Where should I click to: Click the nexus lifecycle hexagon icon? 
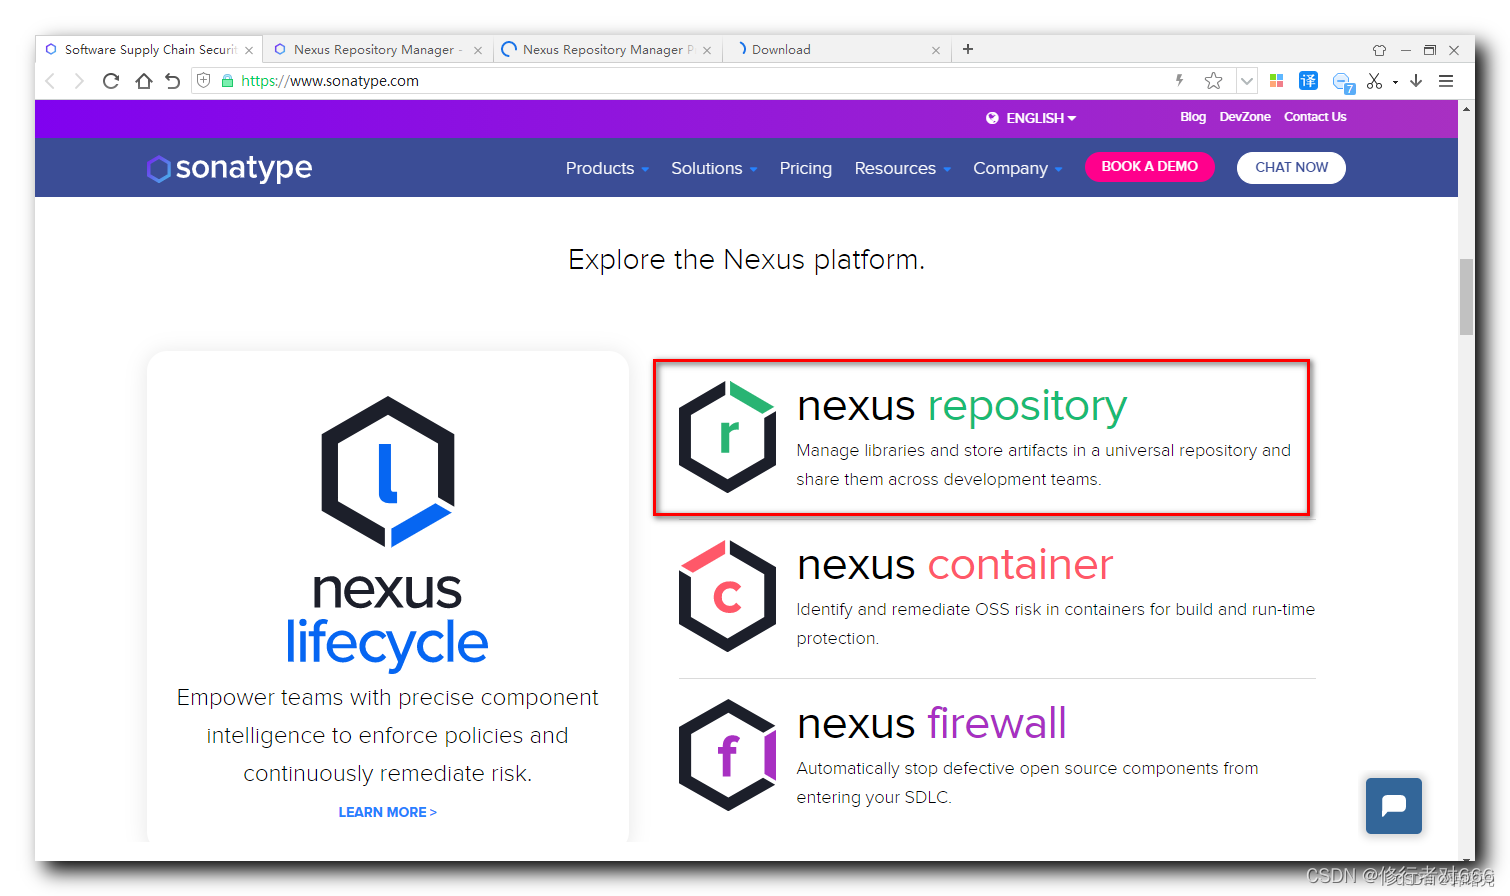point(387,473)
